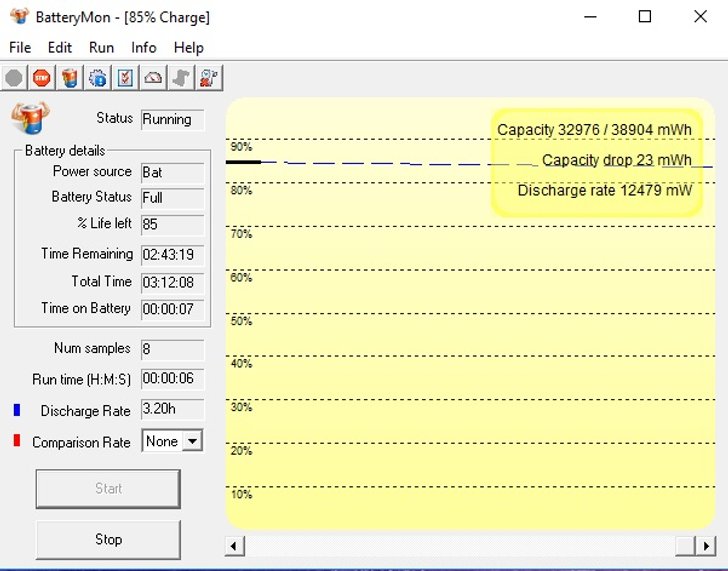Click the Time Remaining label
Image resolution: width=728 pixels, height=571 pixels.
point(87,254)
